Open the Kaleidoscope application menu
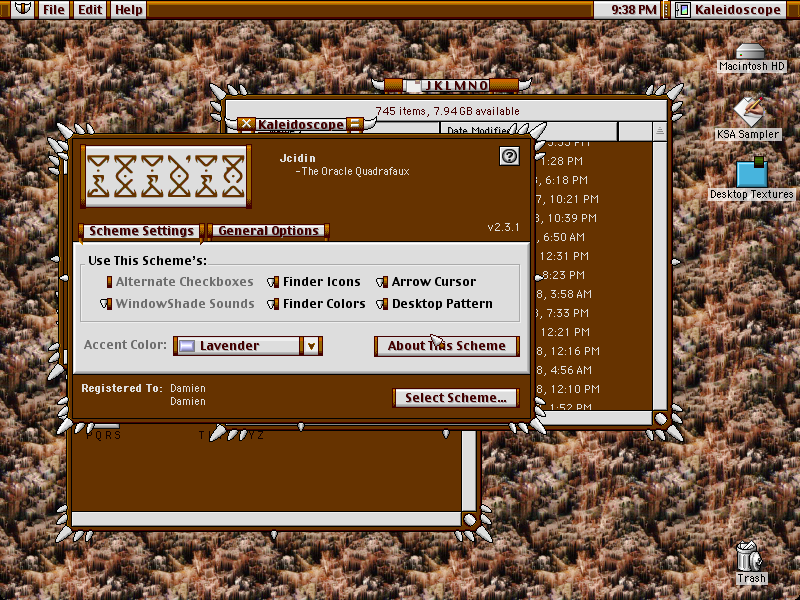 pyautogui.click(x=729, y=10)
